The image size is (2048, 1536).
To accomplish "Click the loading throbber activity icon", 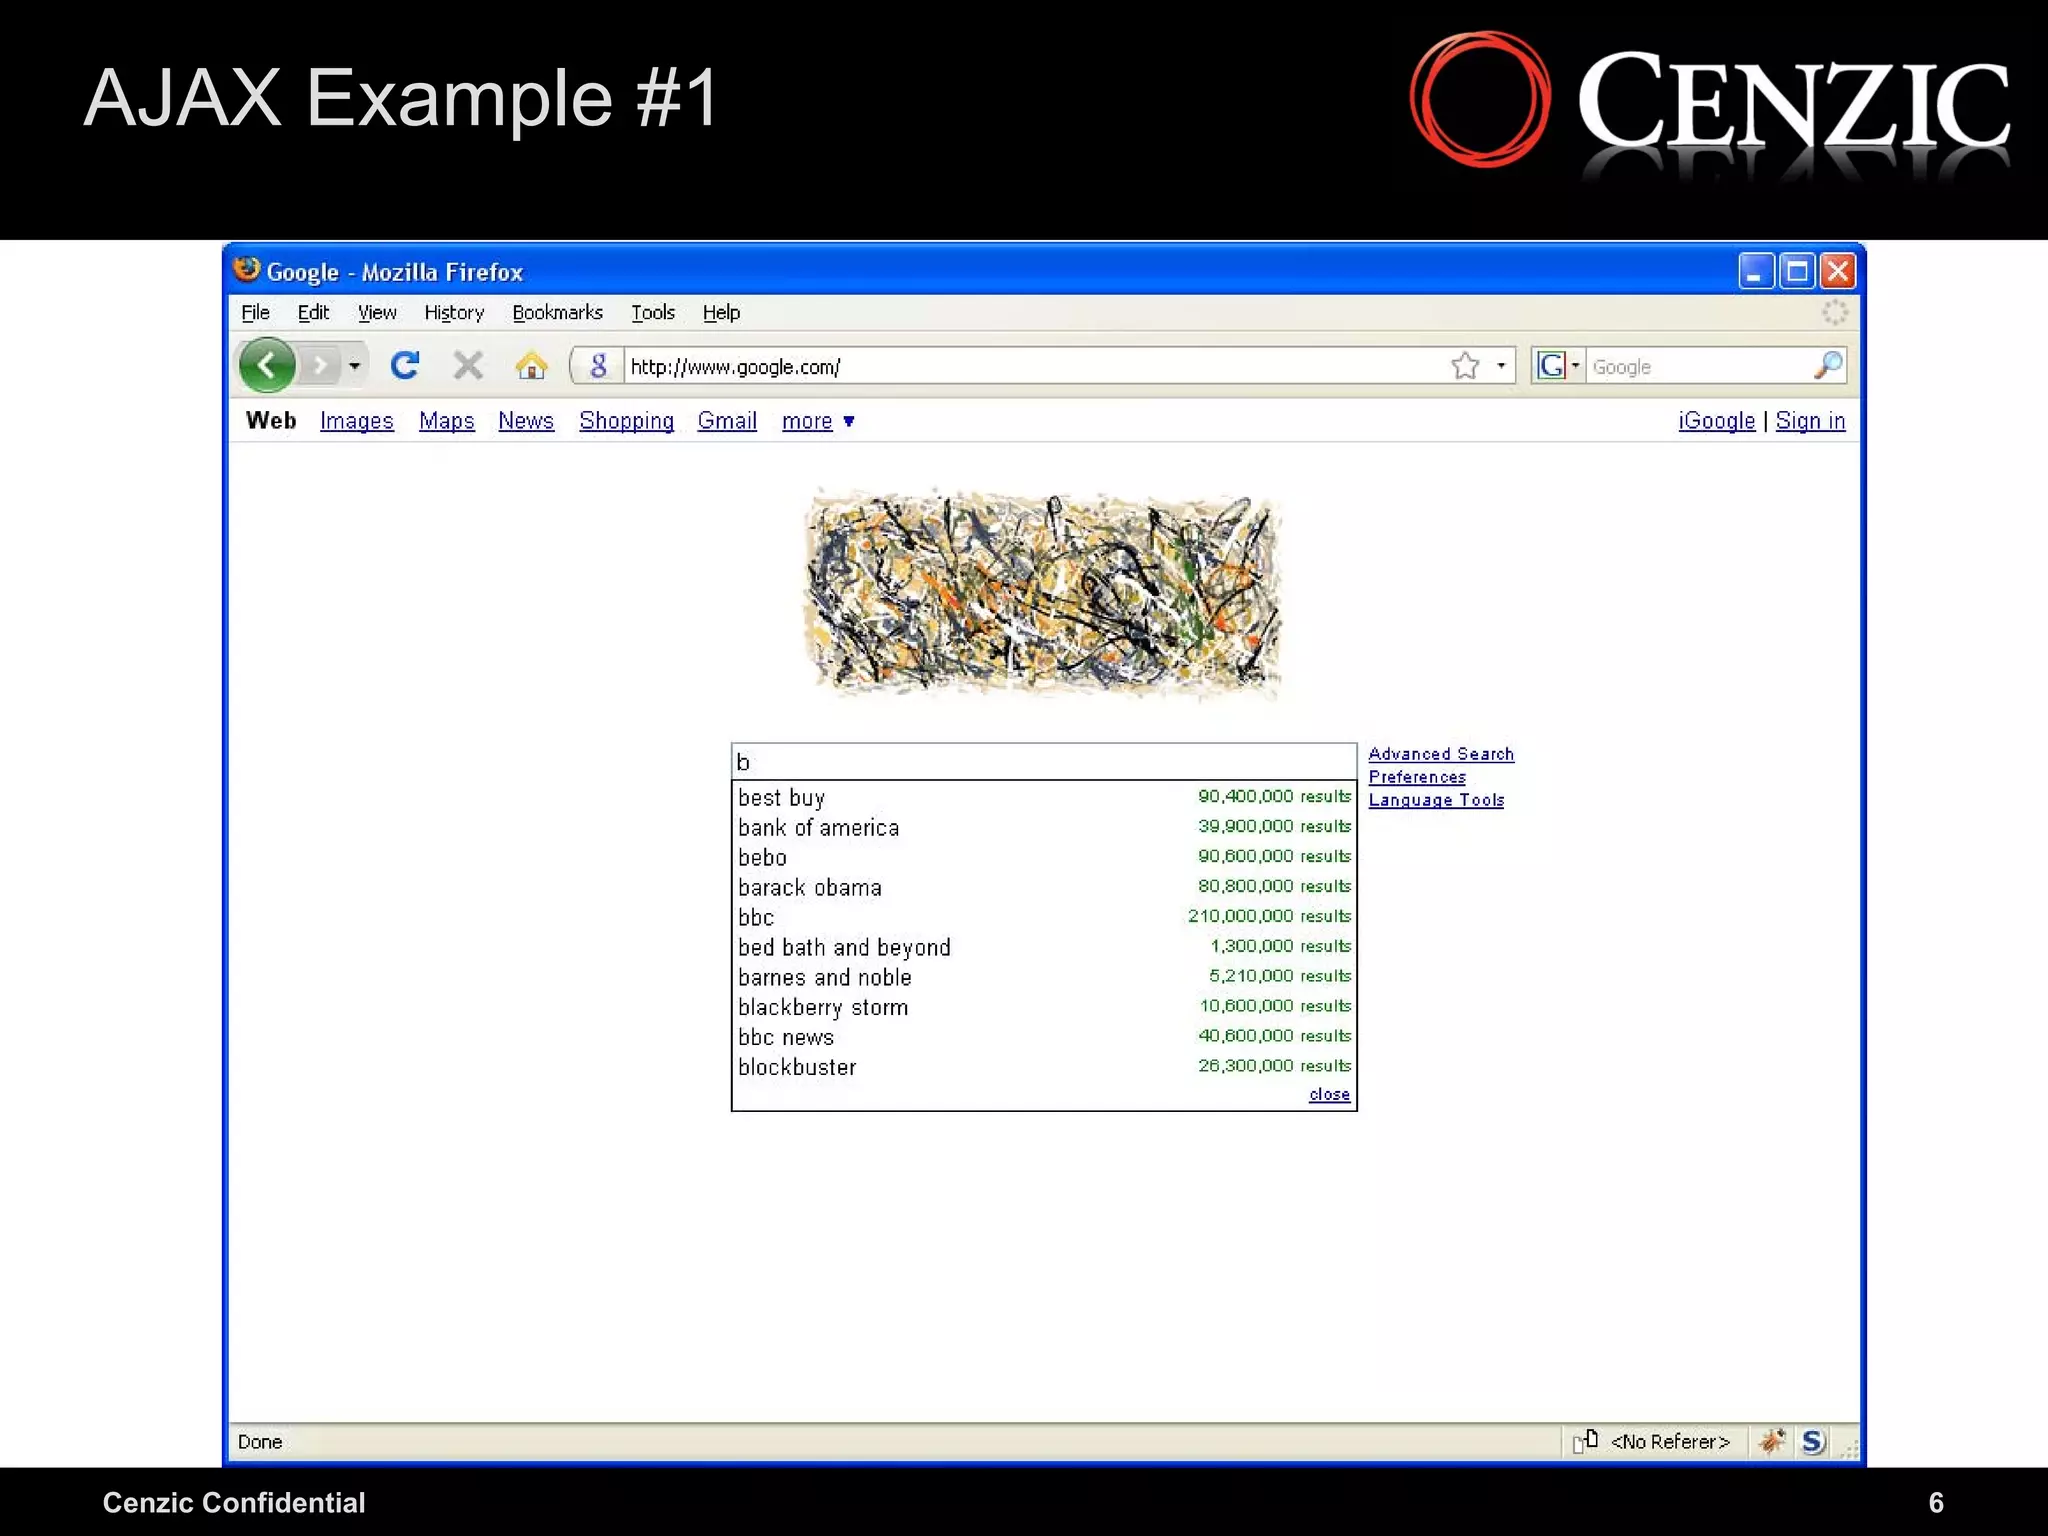I will tap(1834, 313).
